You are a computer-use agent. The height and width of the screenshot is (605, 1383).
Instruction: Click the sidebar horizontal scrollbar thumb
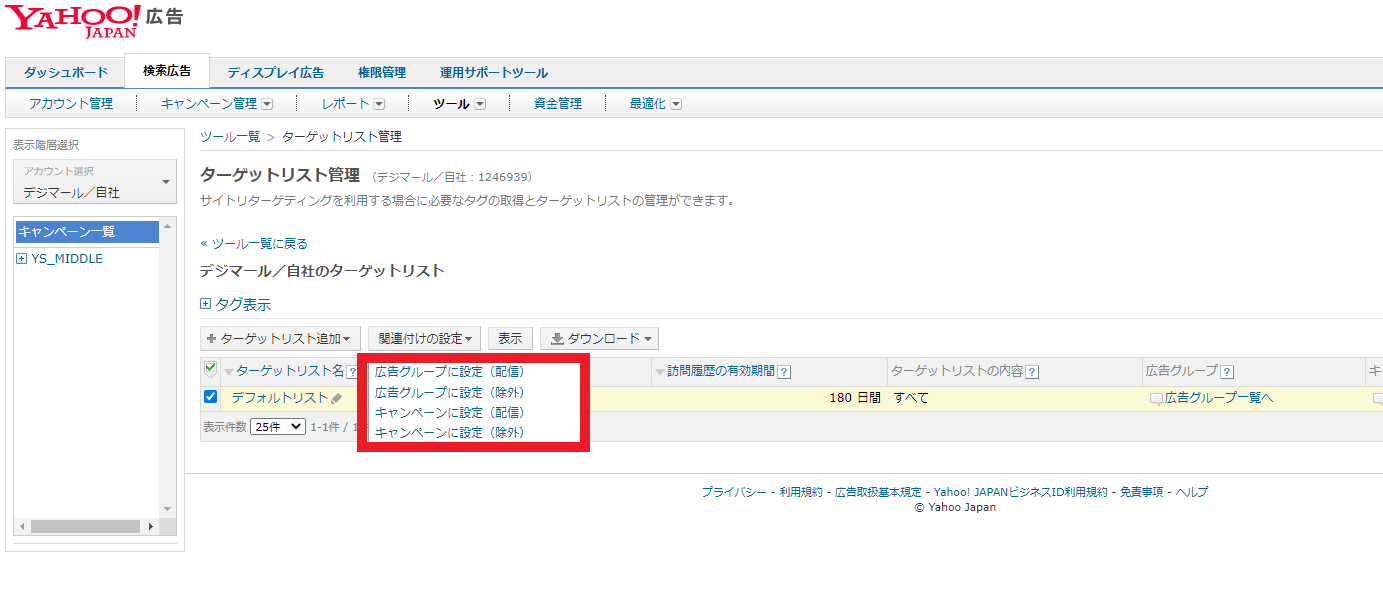coord(85,526)
